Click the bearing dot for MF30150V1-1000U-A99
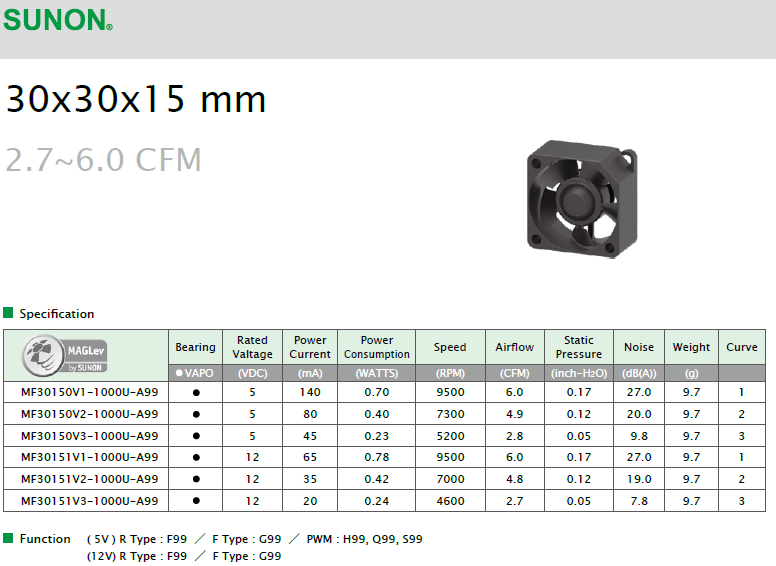The image size is (776, 566). click(196, 393)
